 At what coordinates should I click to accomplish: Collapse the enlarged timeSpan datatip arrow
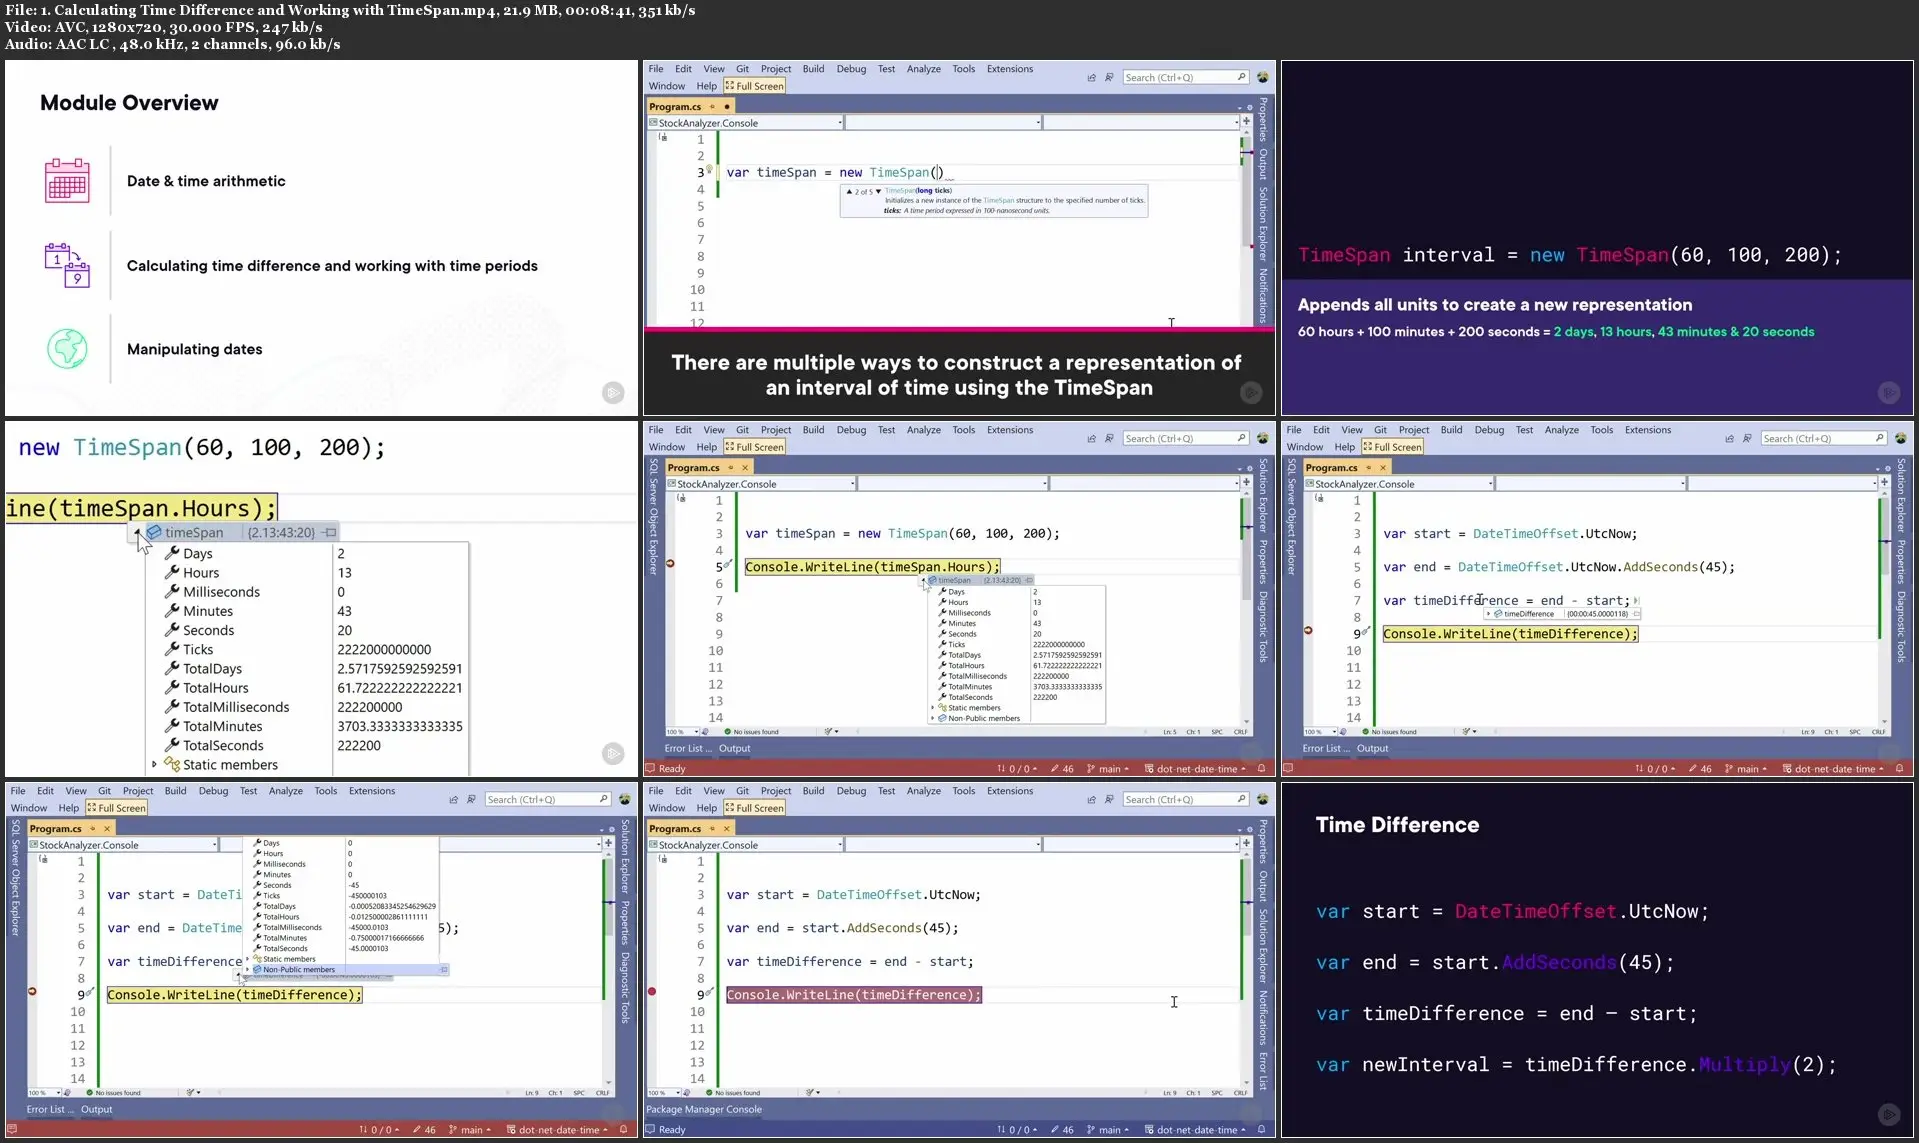point(135,534)
